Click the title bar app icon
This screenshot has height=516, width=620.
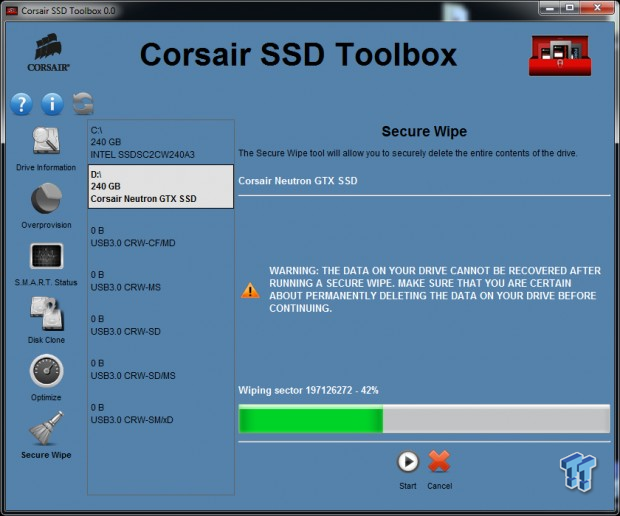12,11
